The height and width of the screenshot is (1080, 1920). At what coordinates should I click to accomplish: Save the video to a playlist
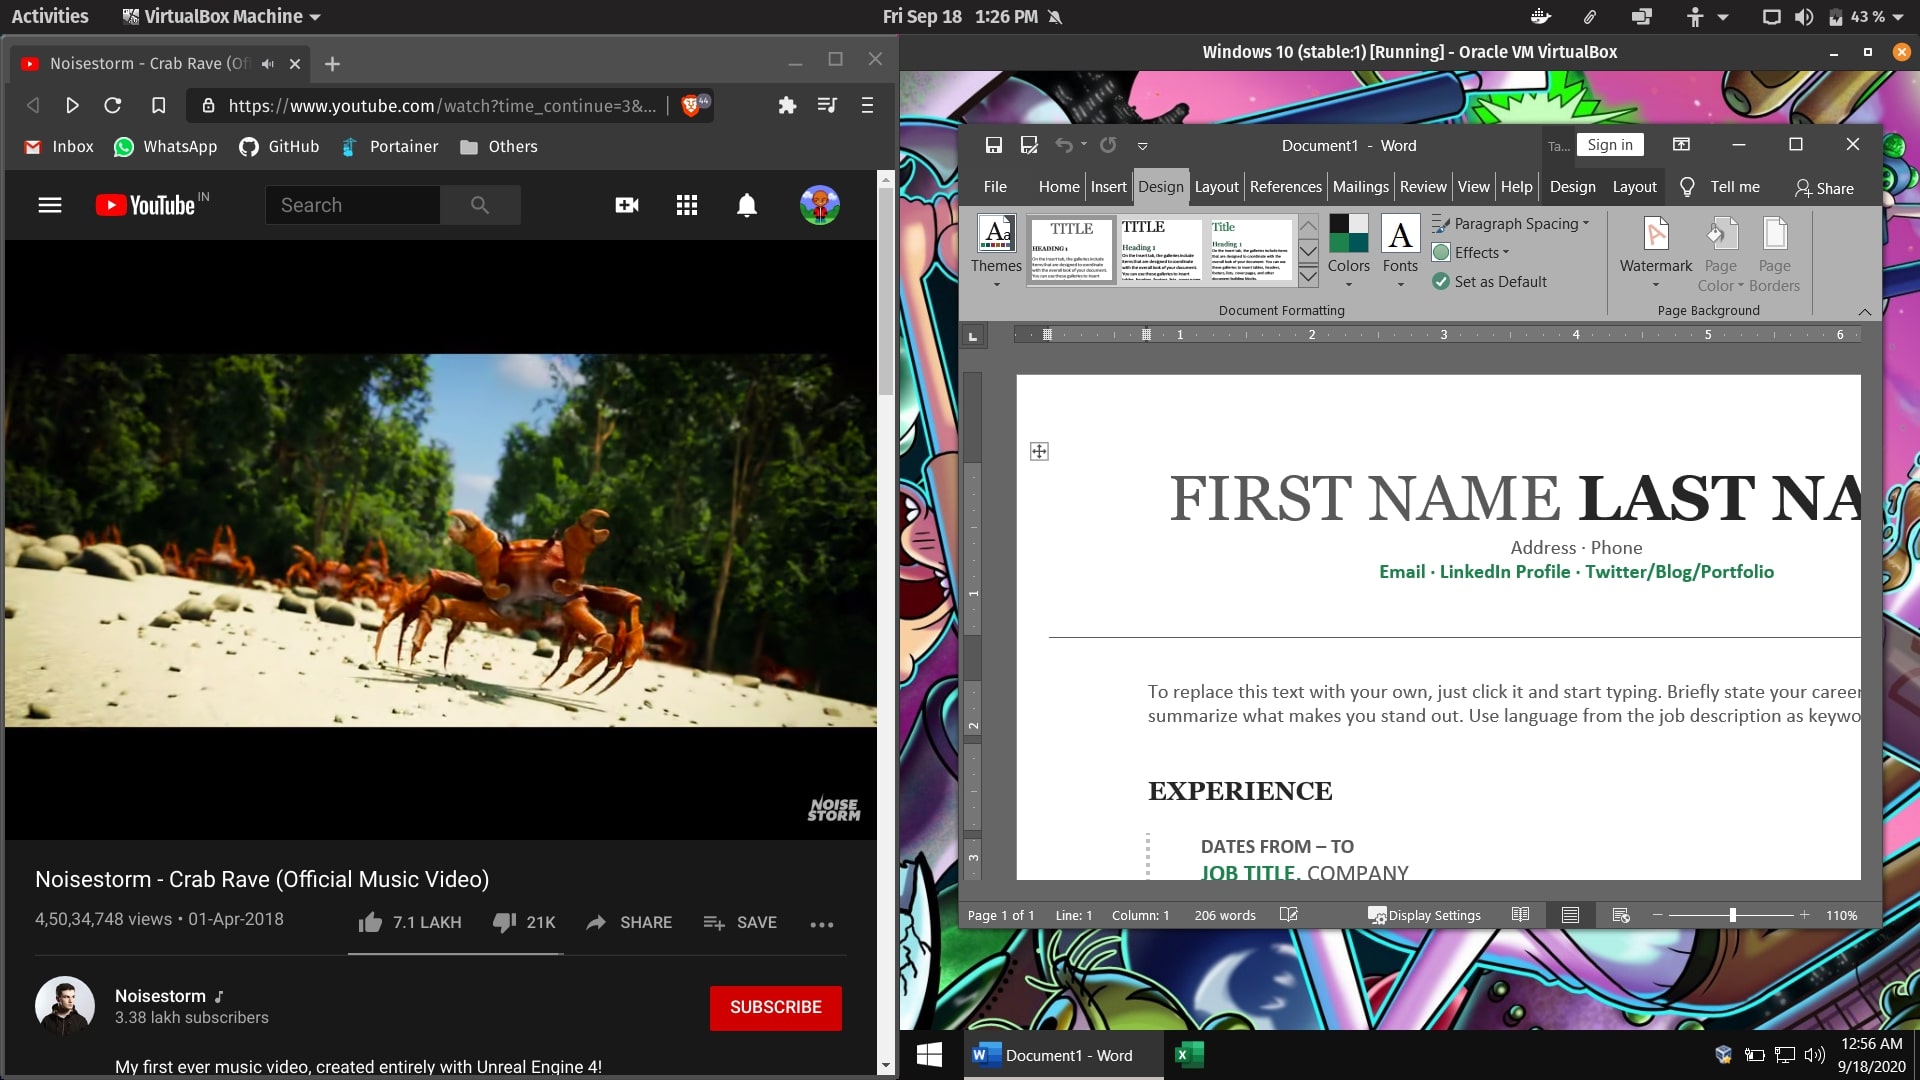coord(740,922)
